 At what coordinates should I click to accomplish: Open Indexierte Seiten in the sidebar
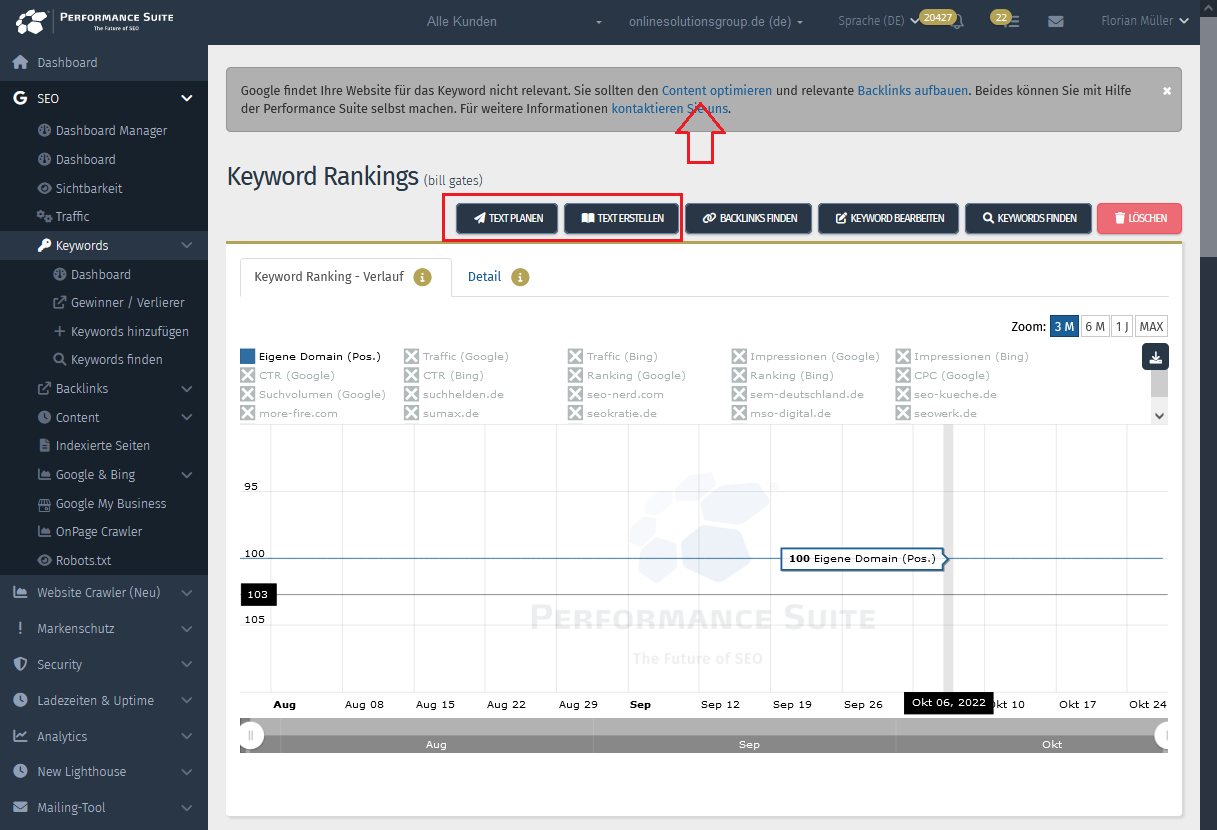click(103, 445)
